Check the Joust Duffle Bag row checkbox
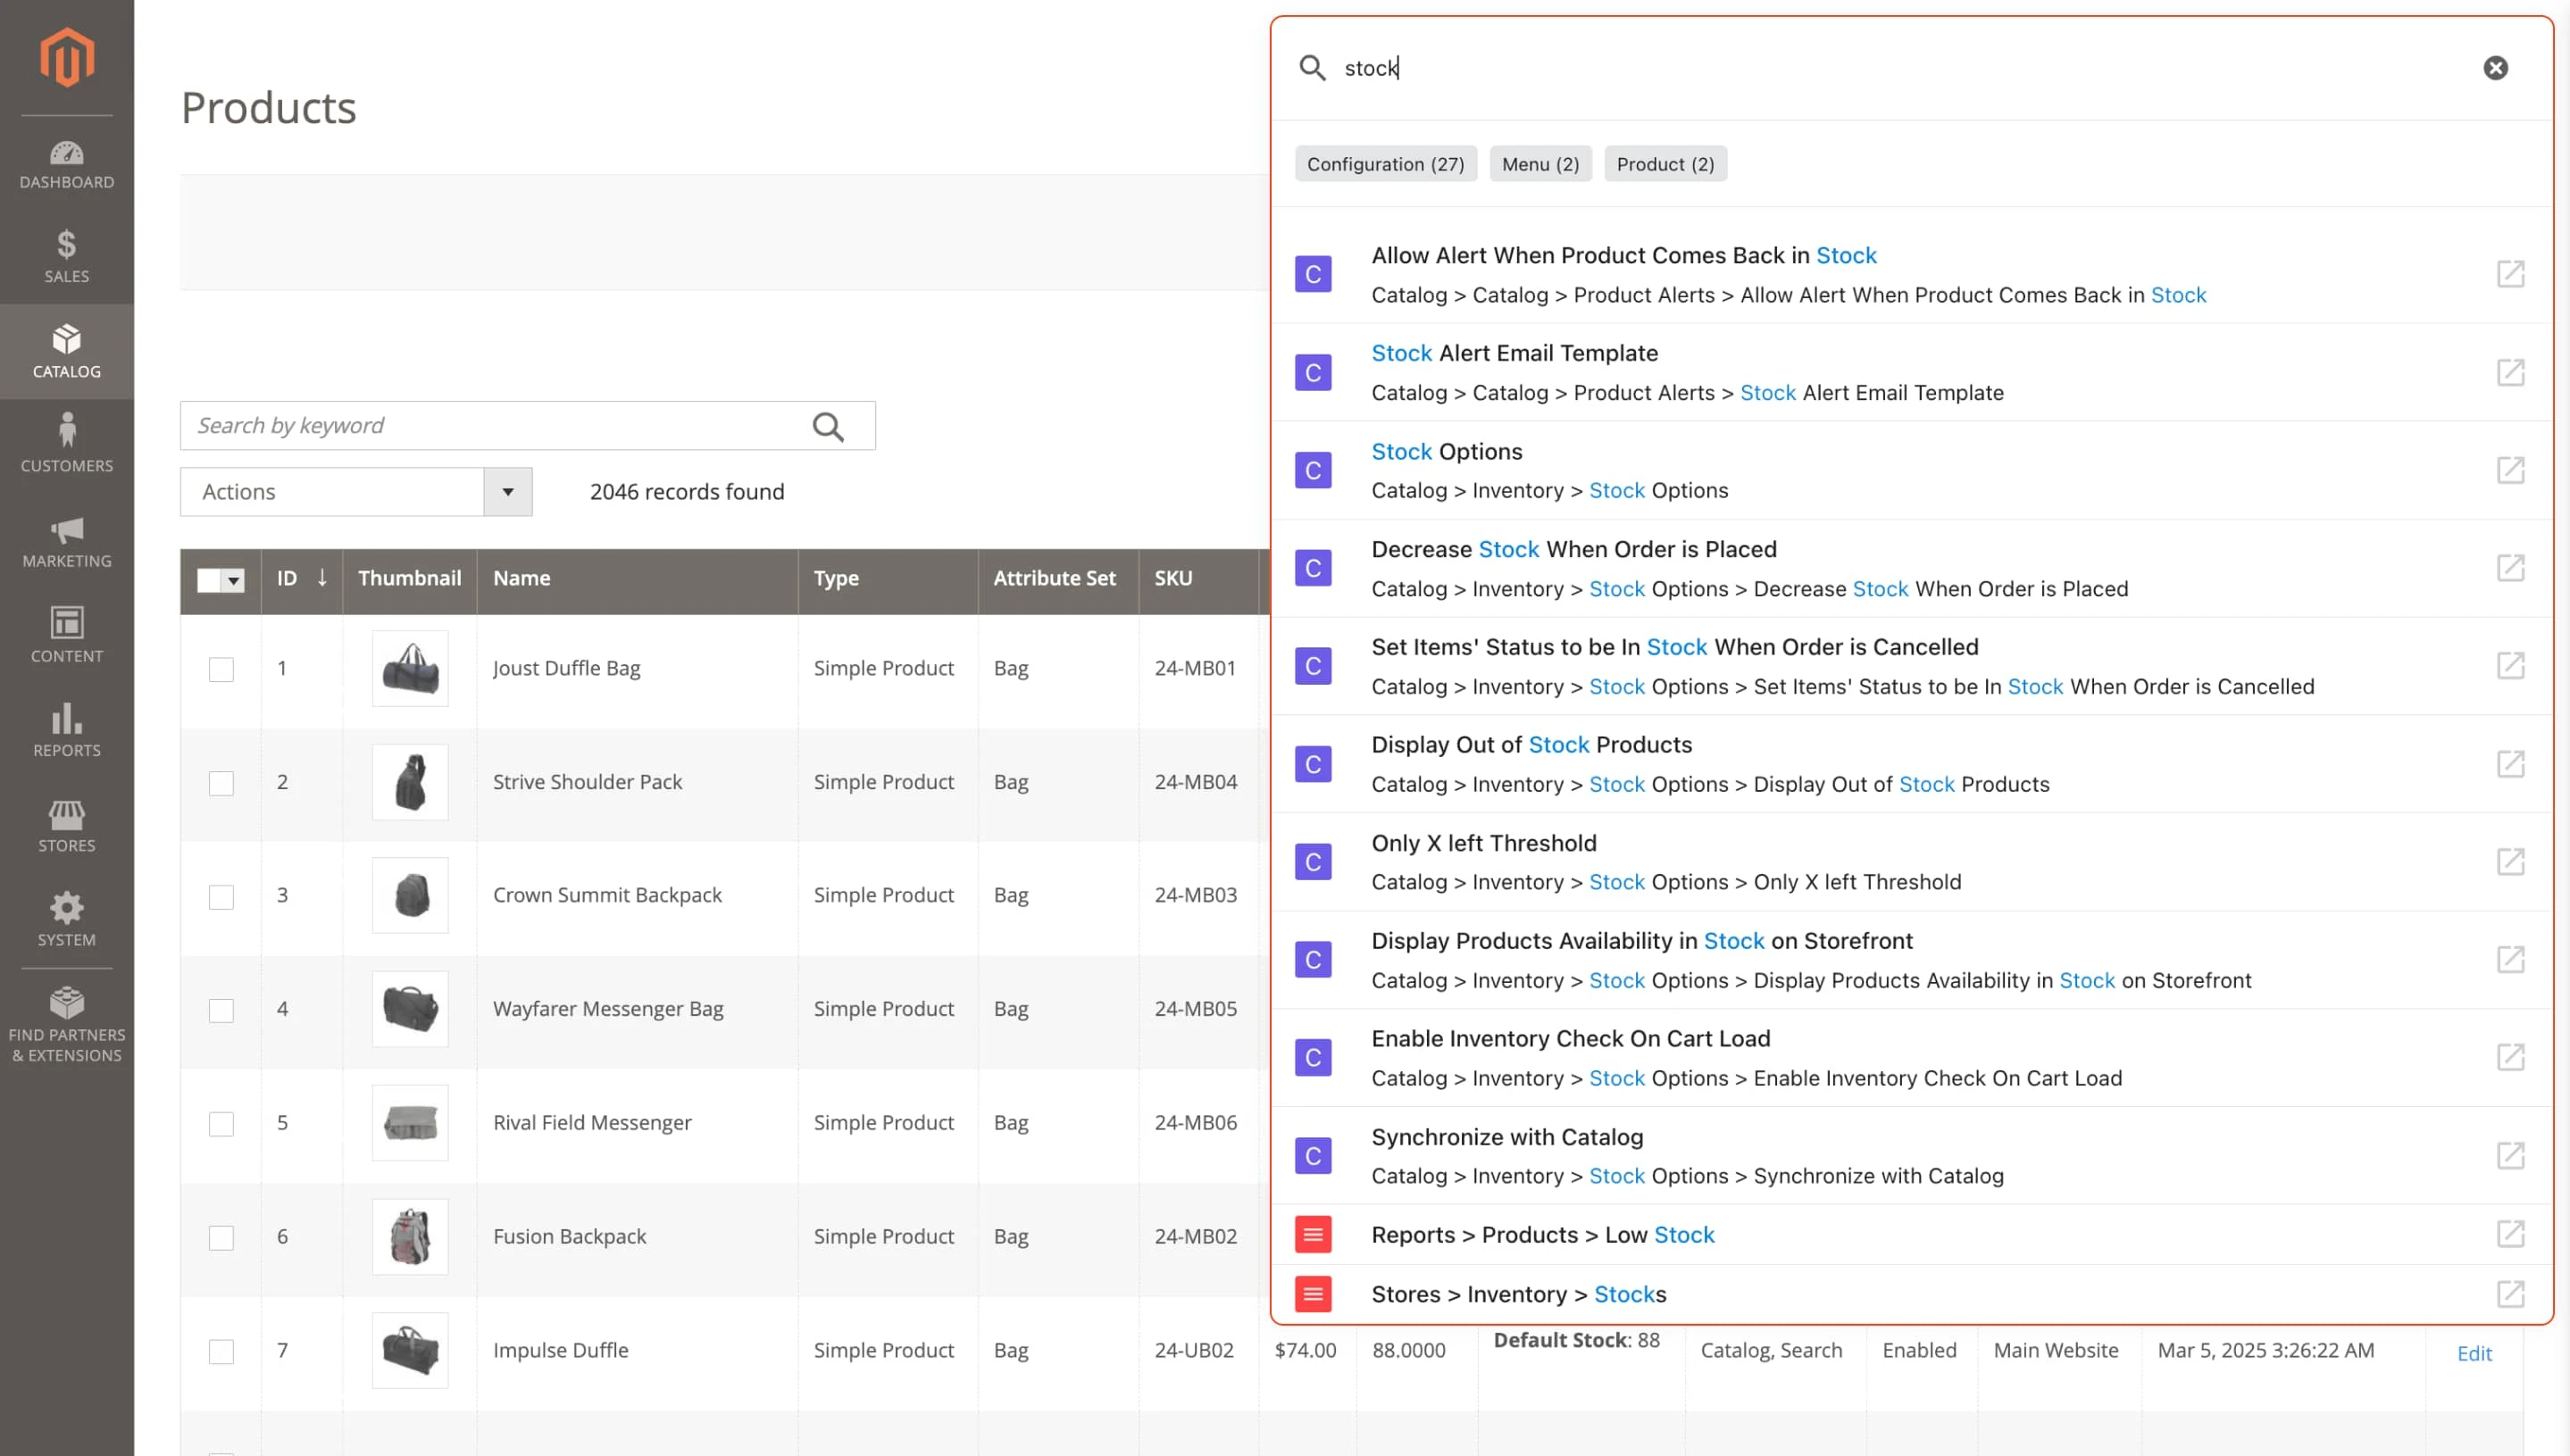 221,669
